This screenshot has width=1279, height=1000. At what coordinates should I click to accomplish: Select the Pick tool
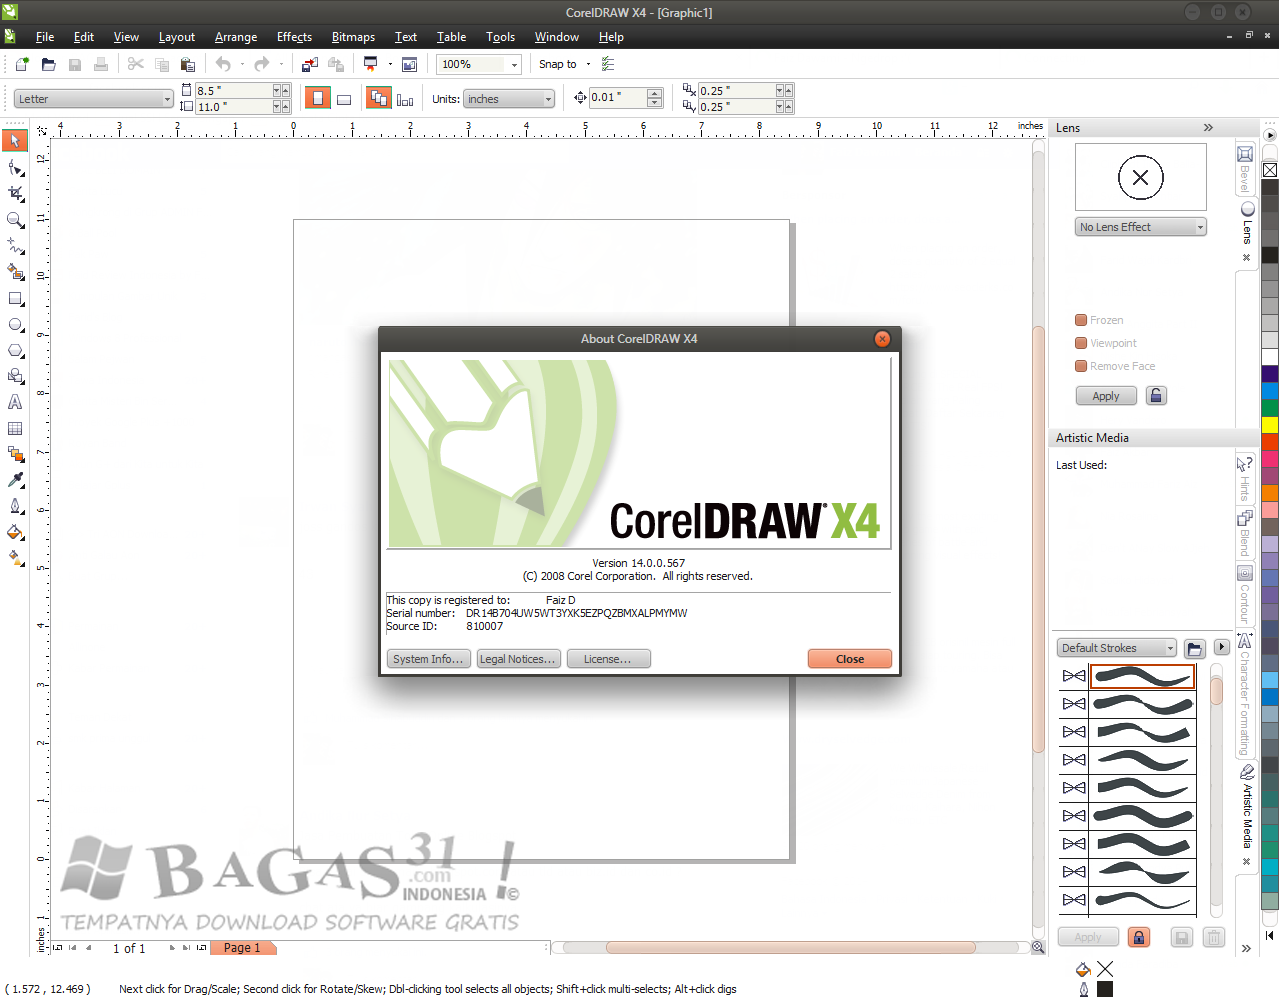(x=15, y=141)
